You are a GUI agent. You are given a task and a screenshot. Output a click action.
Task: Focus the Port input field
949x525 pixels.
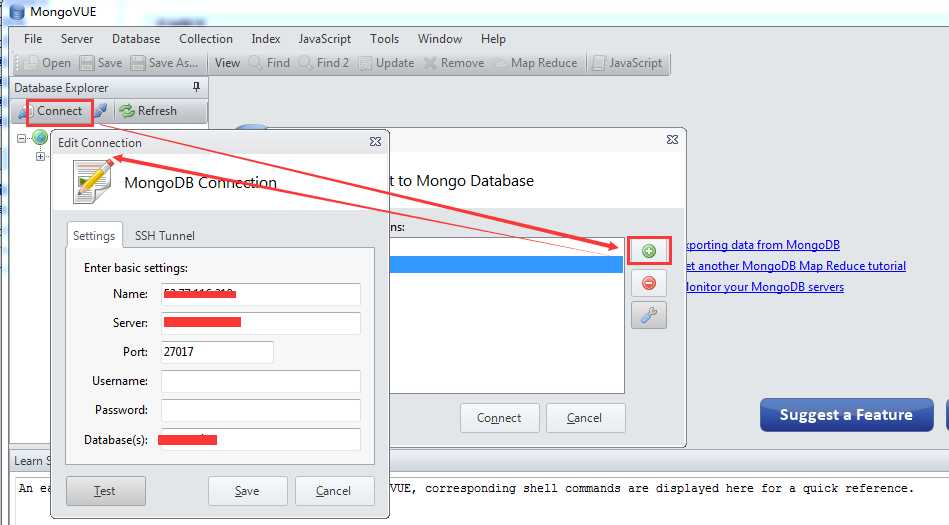coord(217,352)
